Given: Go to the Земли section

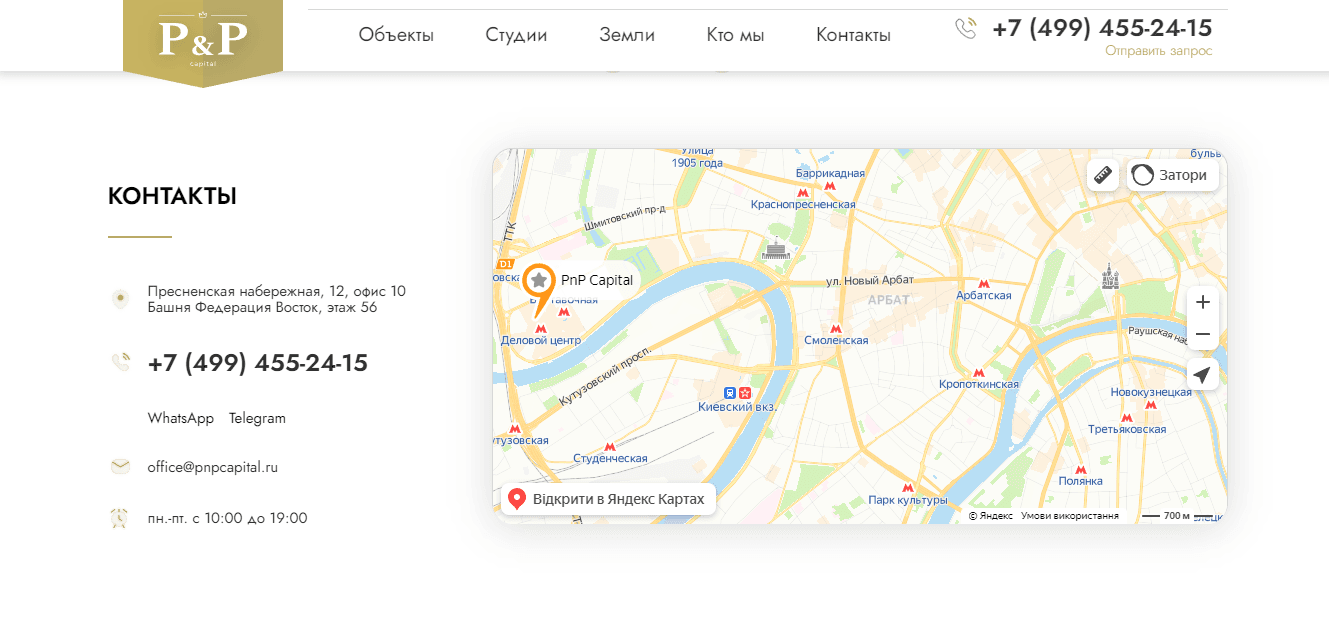Looking at the screenshot, I should [627, 35].
